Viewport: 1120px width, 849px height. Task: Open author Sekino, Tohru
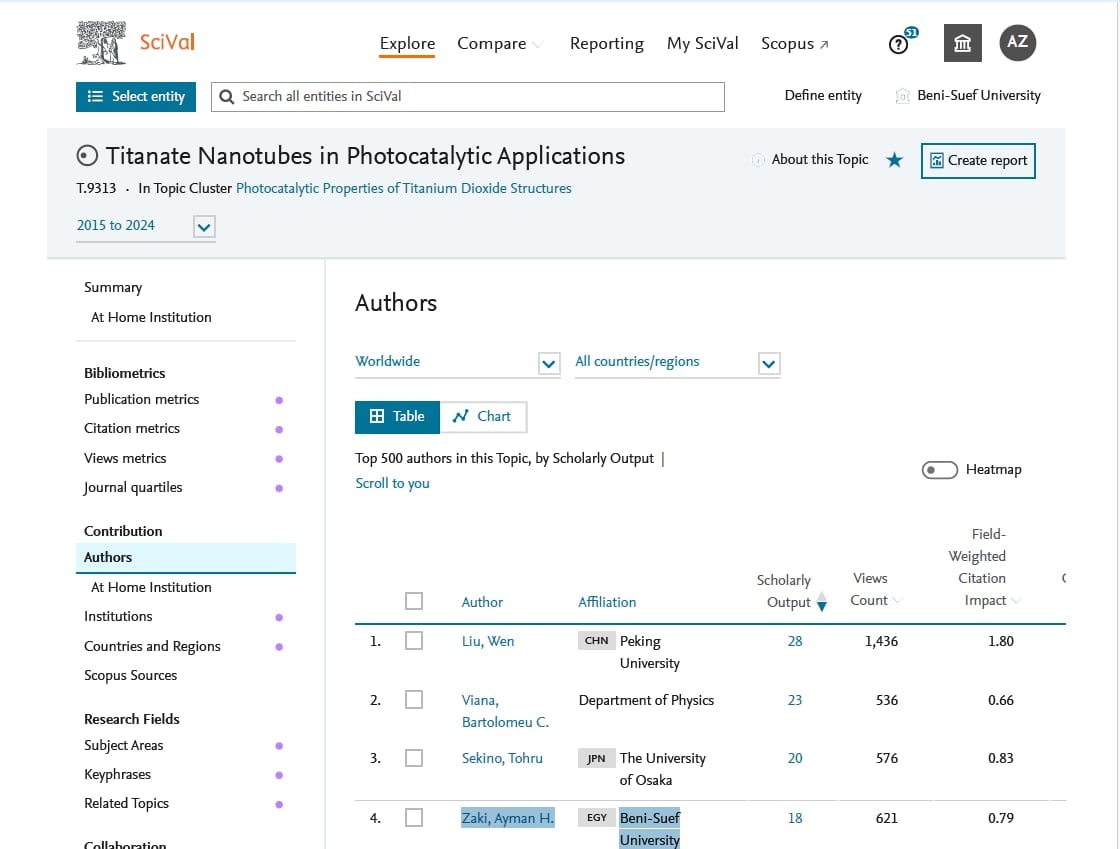[x=502, y=758]
